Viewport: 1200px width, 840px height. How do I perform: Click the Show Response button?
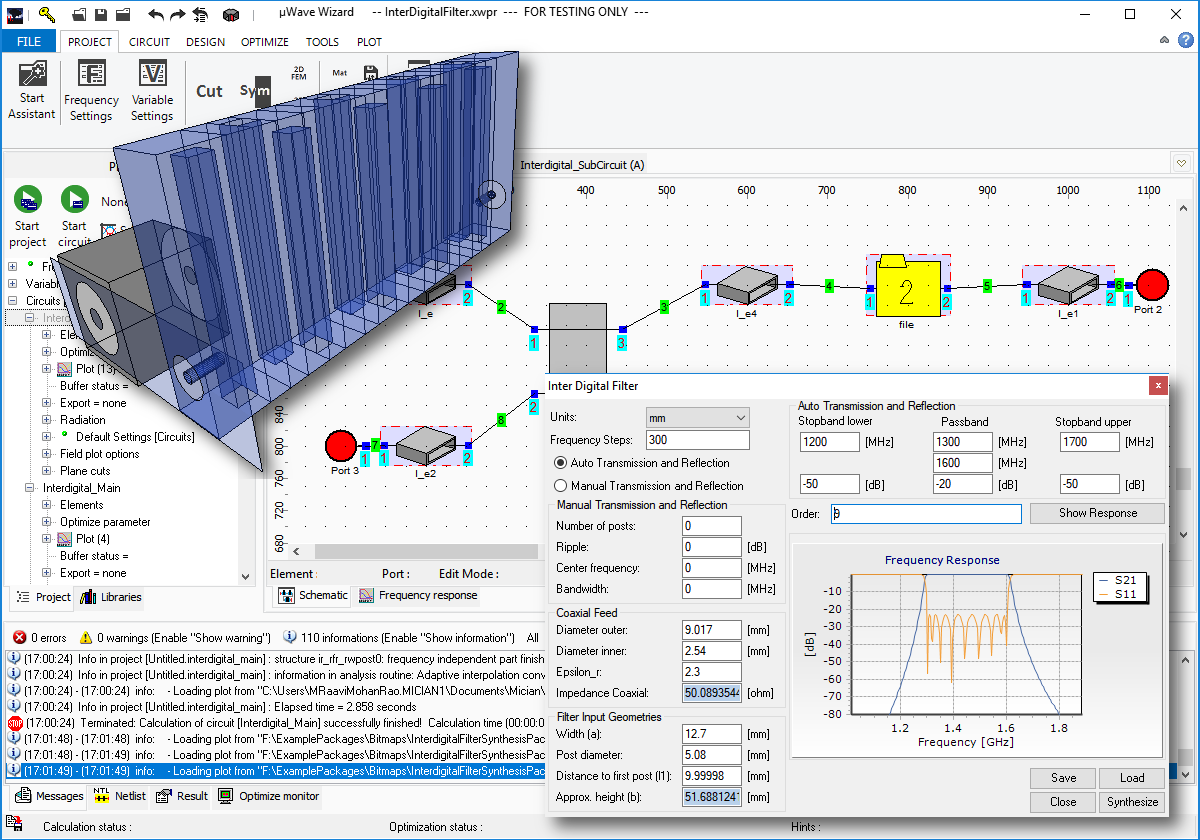click(1098, 513)
